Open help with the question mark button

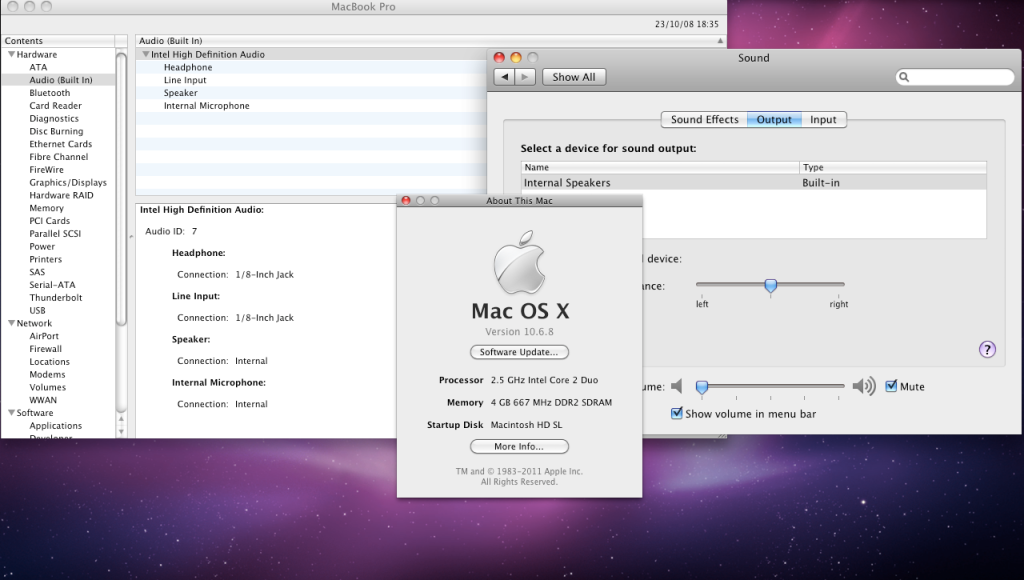(x=987, y=349)
